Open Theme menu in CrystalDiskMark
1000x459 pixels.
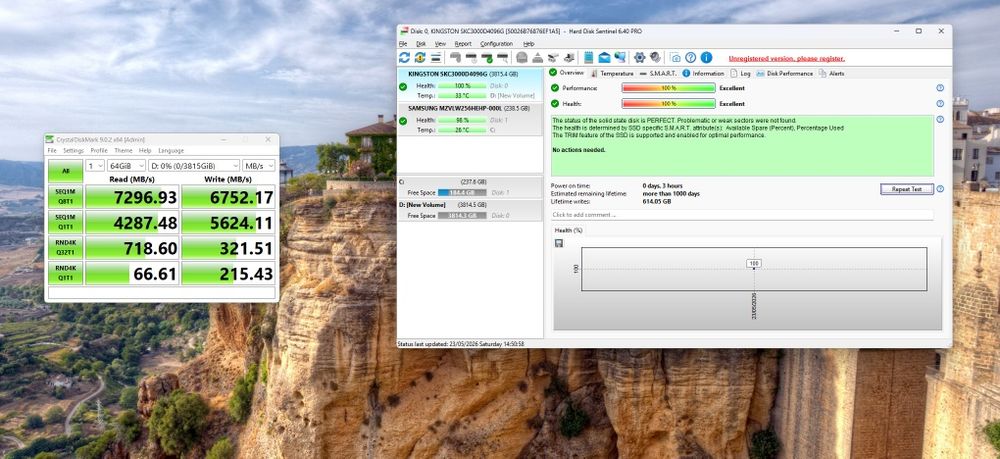(123, 150)
